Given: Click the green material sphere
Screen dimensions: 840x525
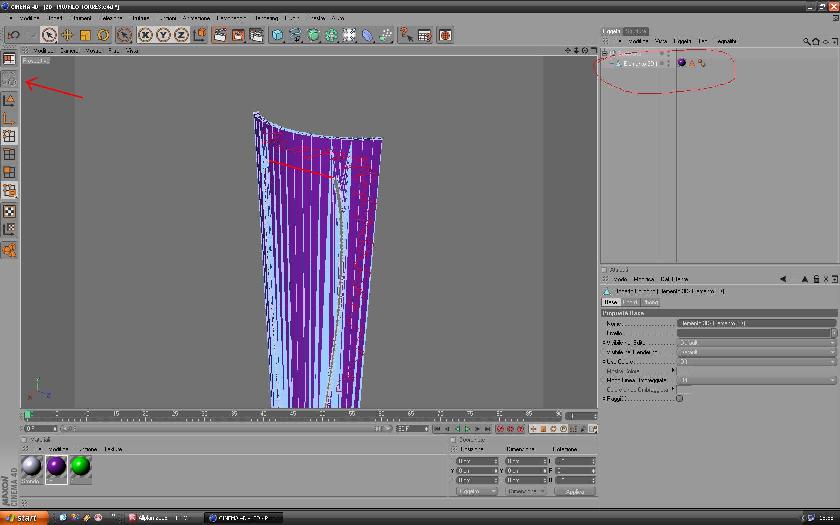Looking at the screenshot, I should pyautogui.click(x=80, y=467).
